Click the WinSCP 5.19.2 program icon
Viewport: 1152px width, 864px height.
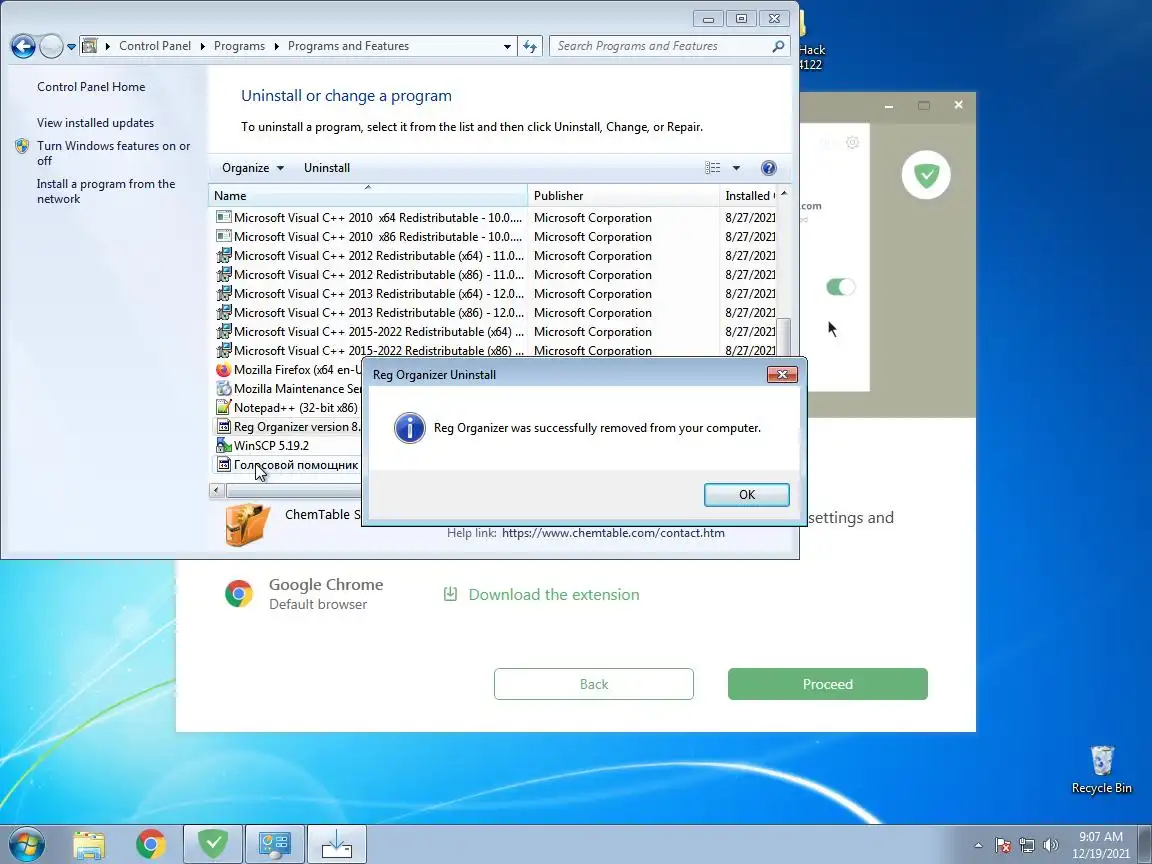pyautogui.click(x=223, y=446)
